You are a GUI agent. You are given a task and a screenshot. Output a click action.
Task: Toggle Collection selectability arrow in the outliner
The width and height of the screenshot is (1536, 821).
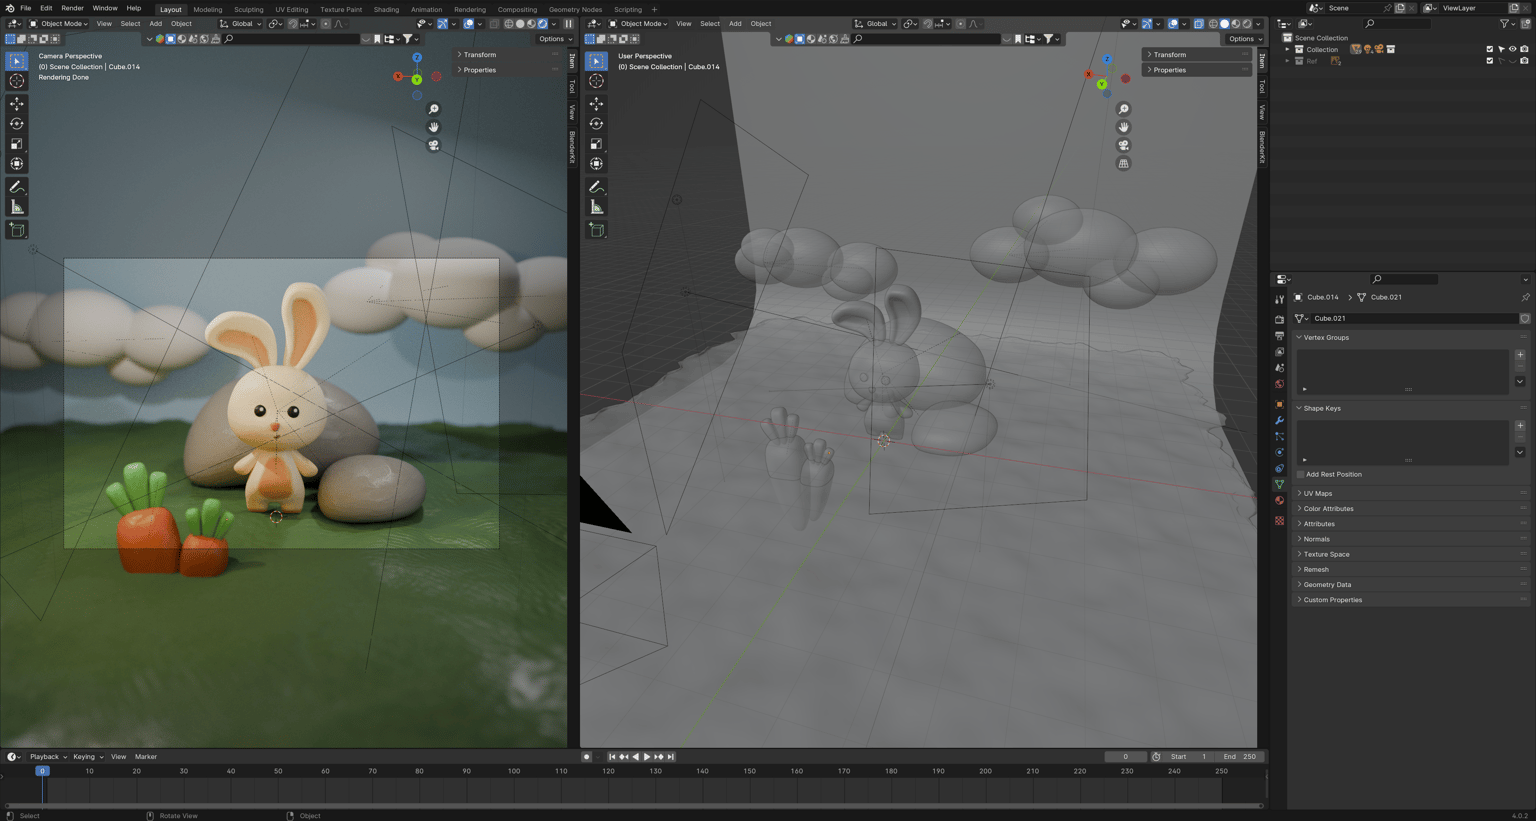point(1501,49)
